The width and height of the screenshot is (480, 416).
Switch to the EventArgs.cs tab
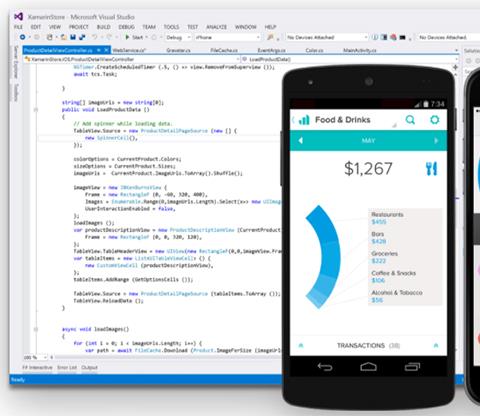click(271, 50)
